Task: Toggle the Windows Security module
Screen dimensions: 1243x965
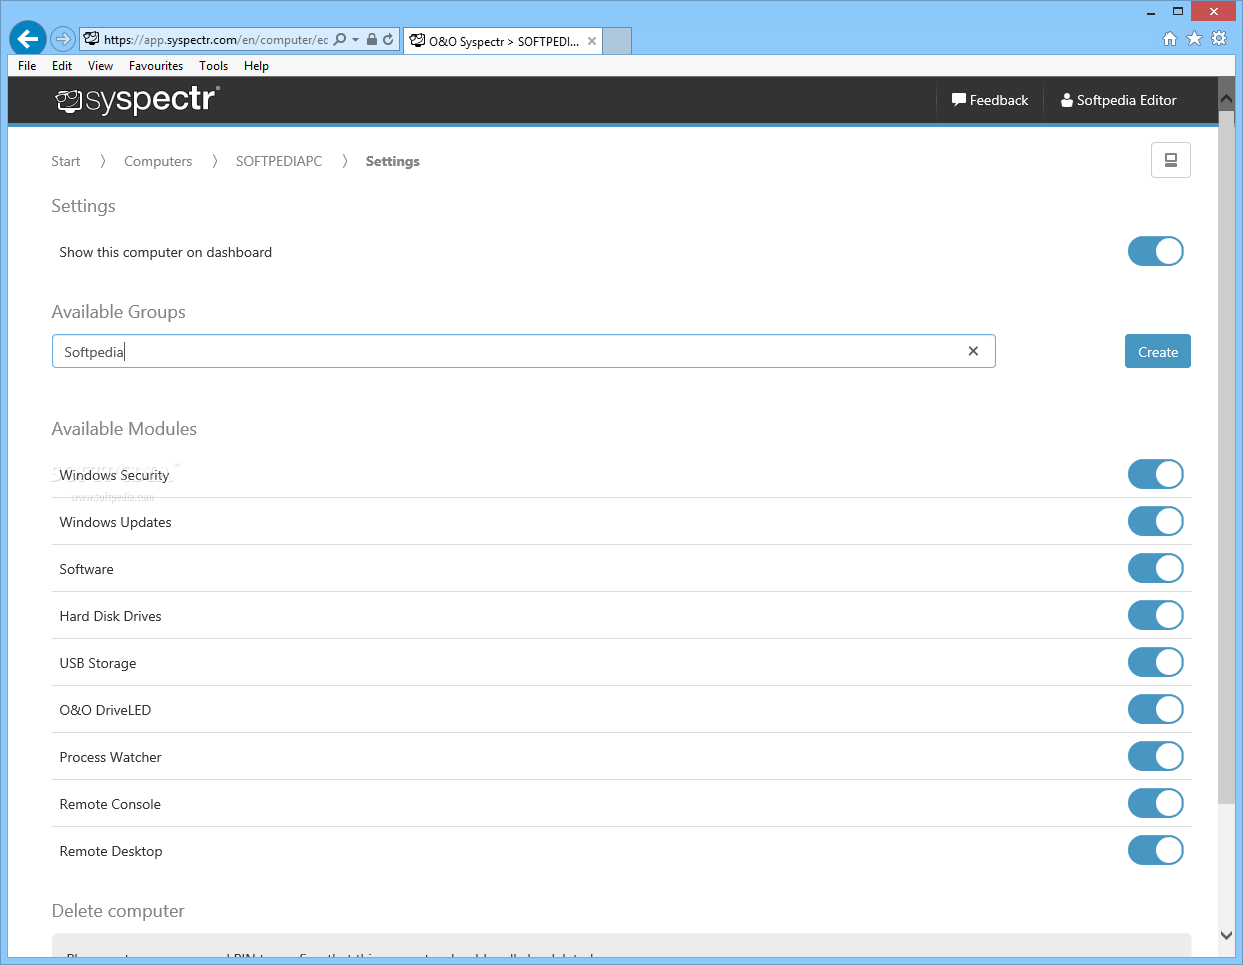Action: (1156, 474)
